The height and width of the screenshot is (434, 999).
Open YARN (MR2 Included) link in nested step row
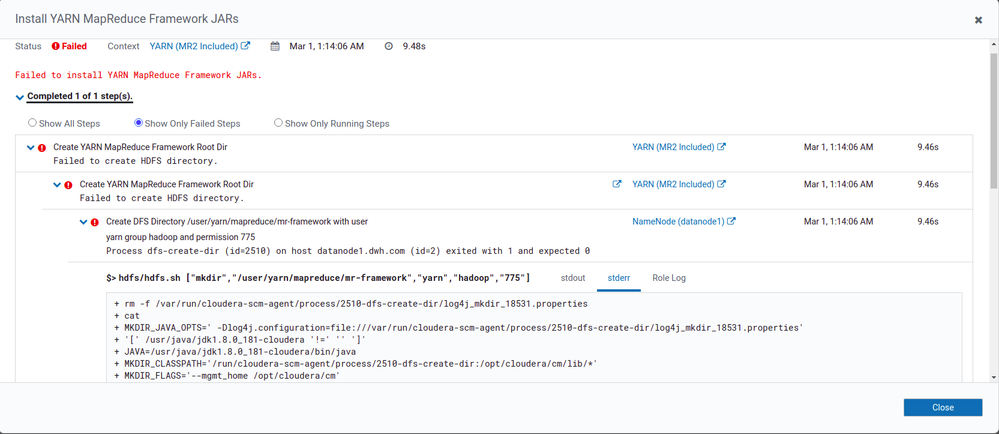(x=679, y=184)
